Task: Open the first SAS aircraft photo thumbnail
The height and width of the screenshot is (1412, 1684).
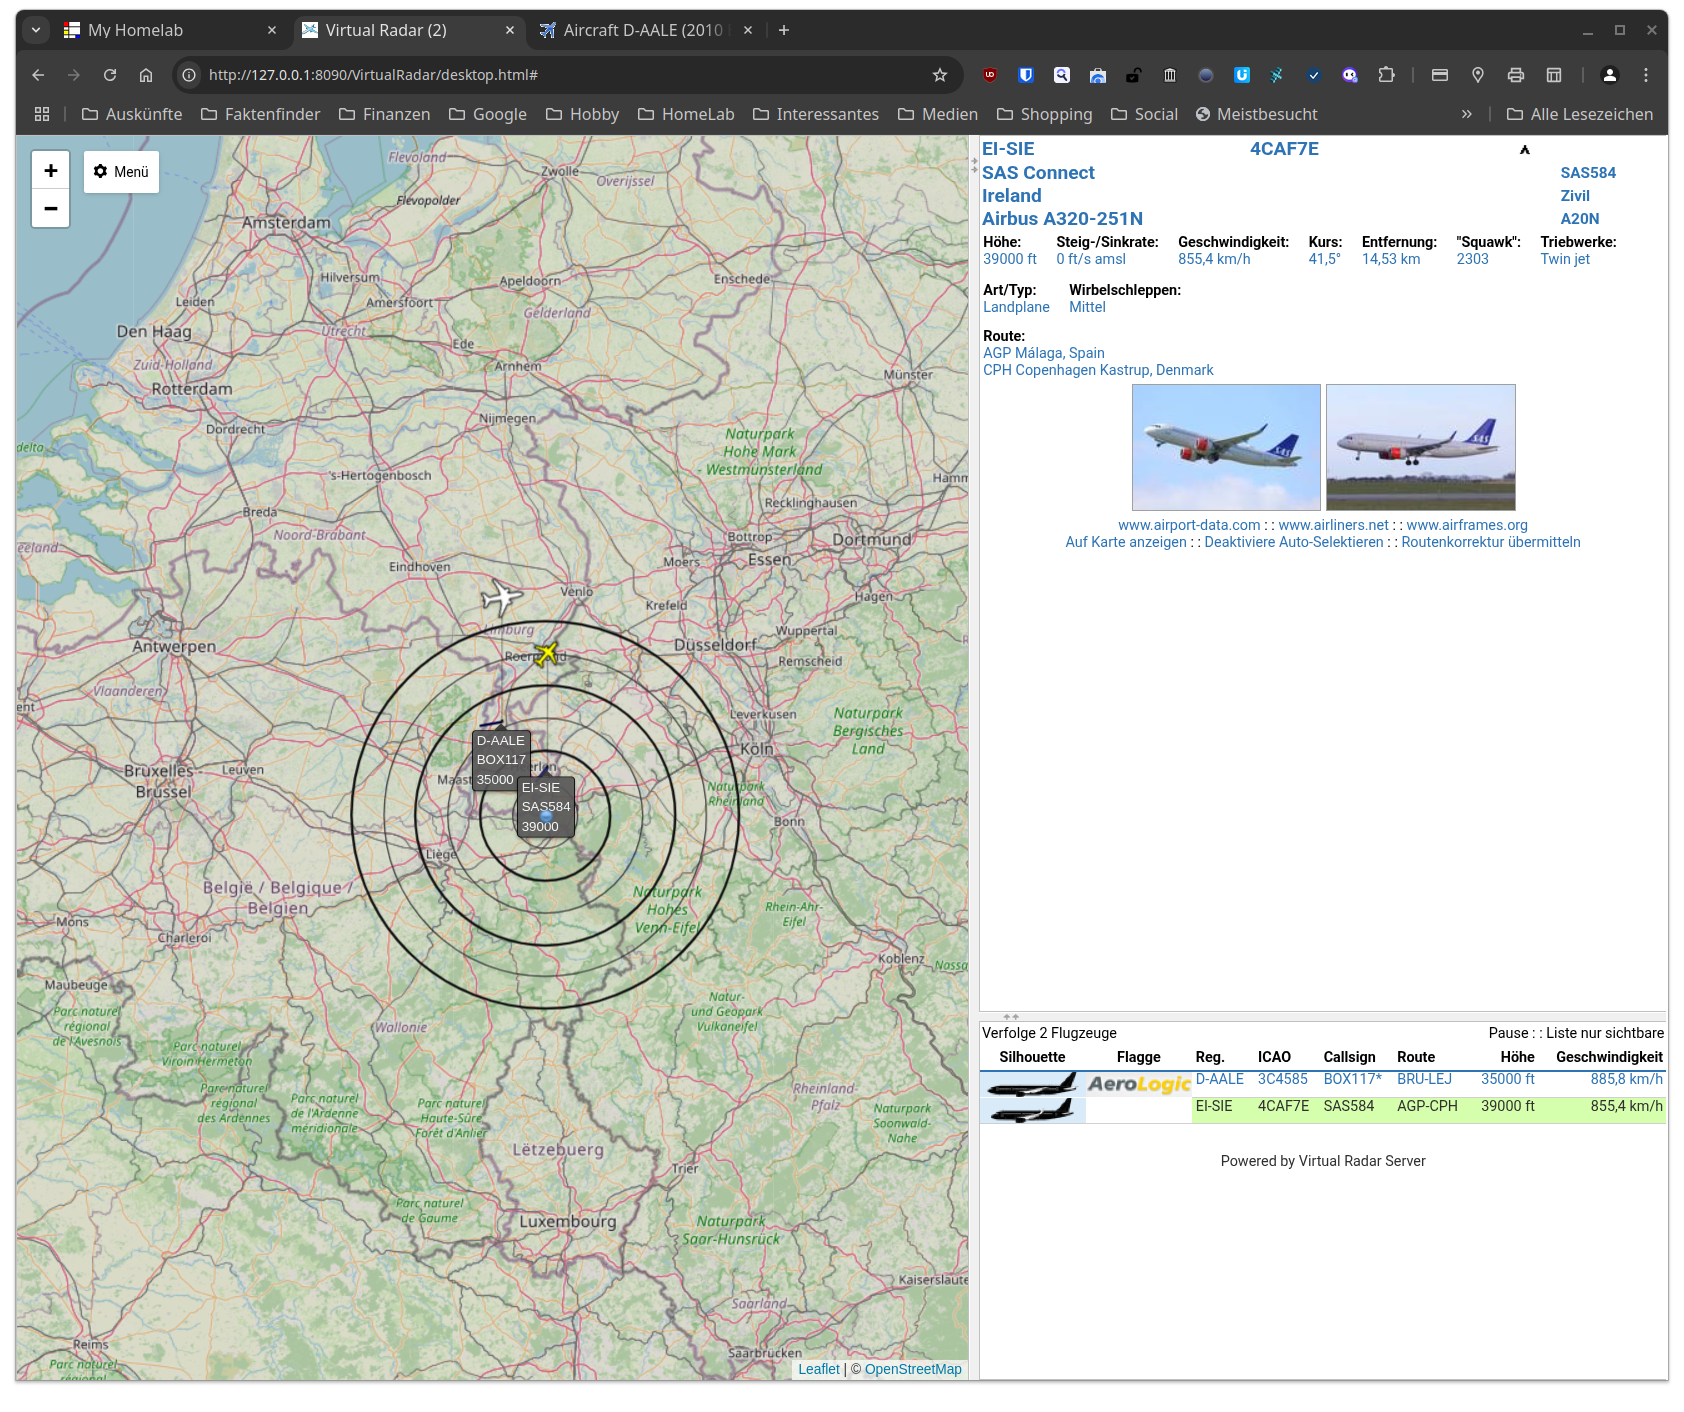Action: pyautogui.click(x=1226, y=447)
